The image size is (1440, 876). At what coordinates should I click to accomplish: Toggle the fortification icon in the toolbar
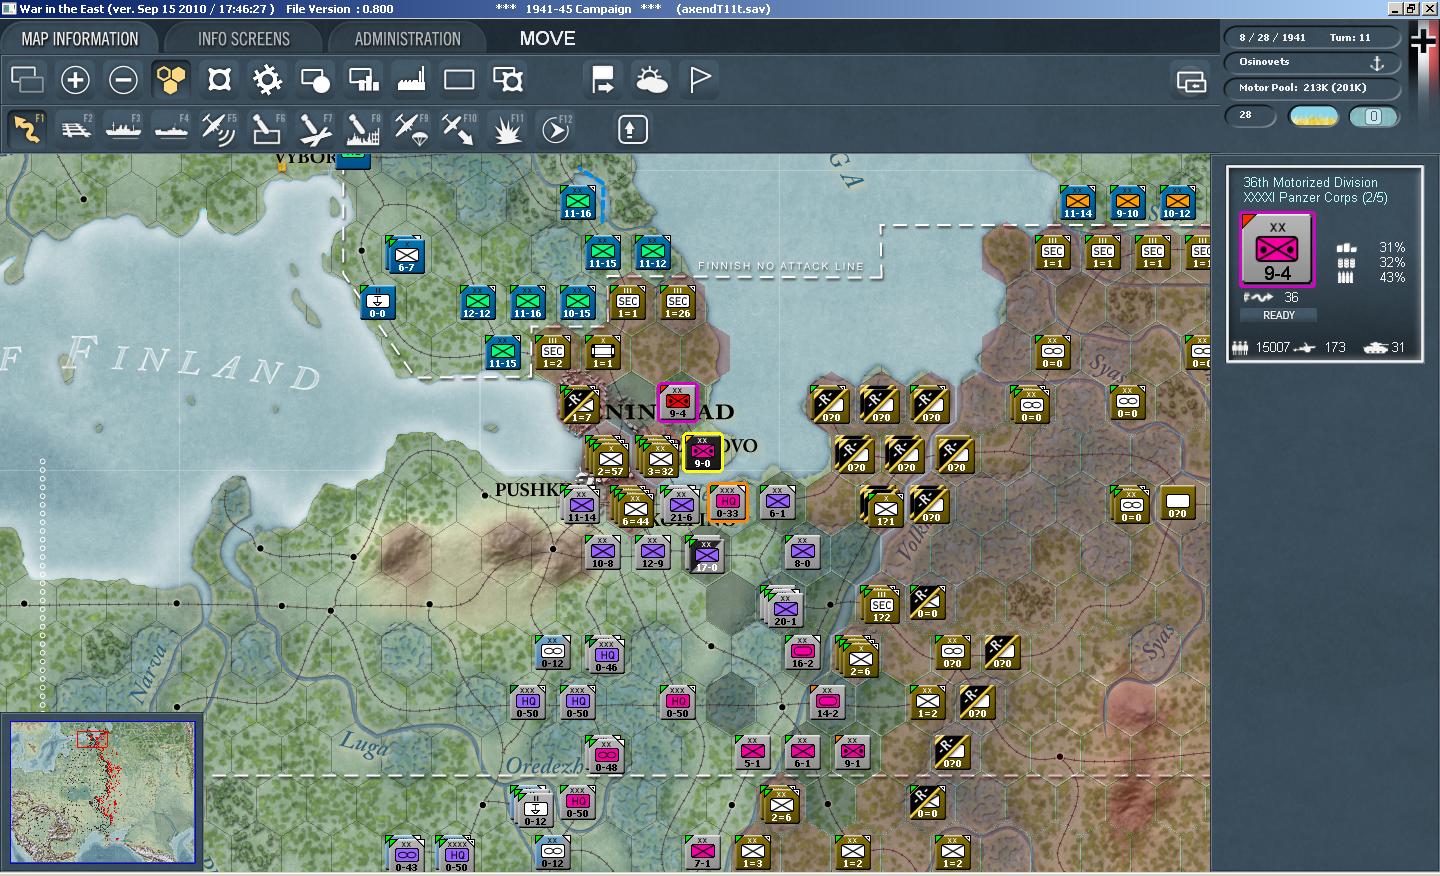click(x=219, y=79)
